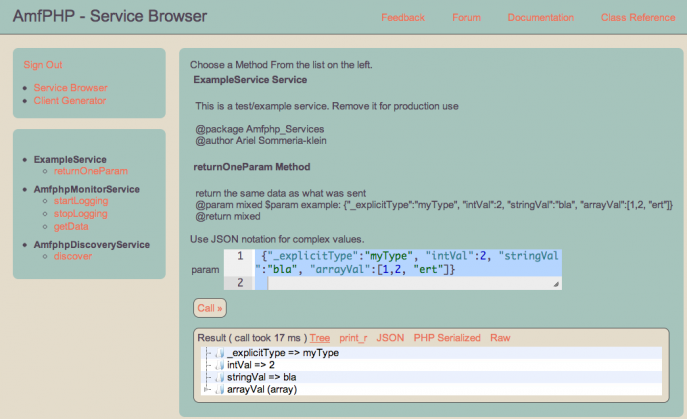This screenshot has height=419, width=687.
Task: Click 'return the same data as what was sent'
Action: click(280, 193)
